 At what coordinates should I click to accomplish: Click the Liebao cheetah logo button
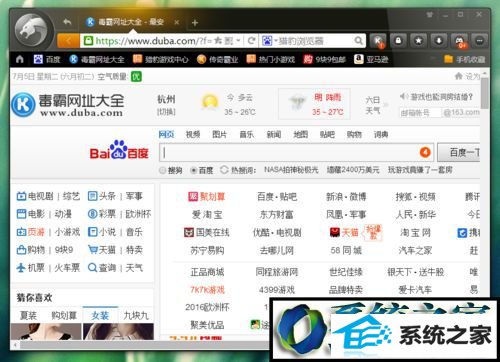tap(34, 31)
